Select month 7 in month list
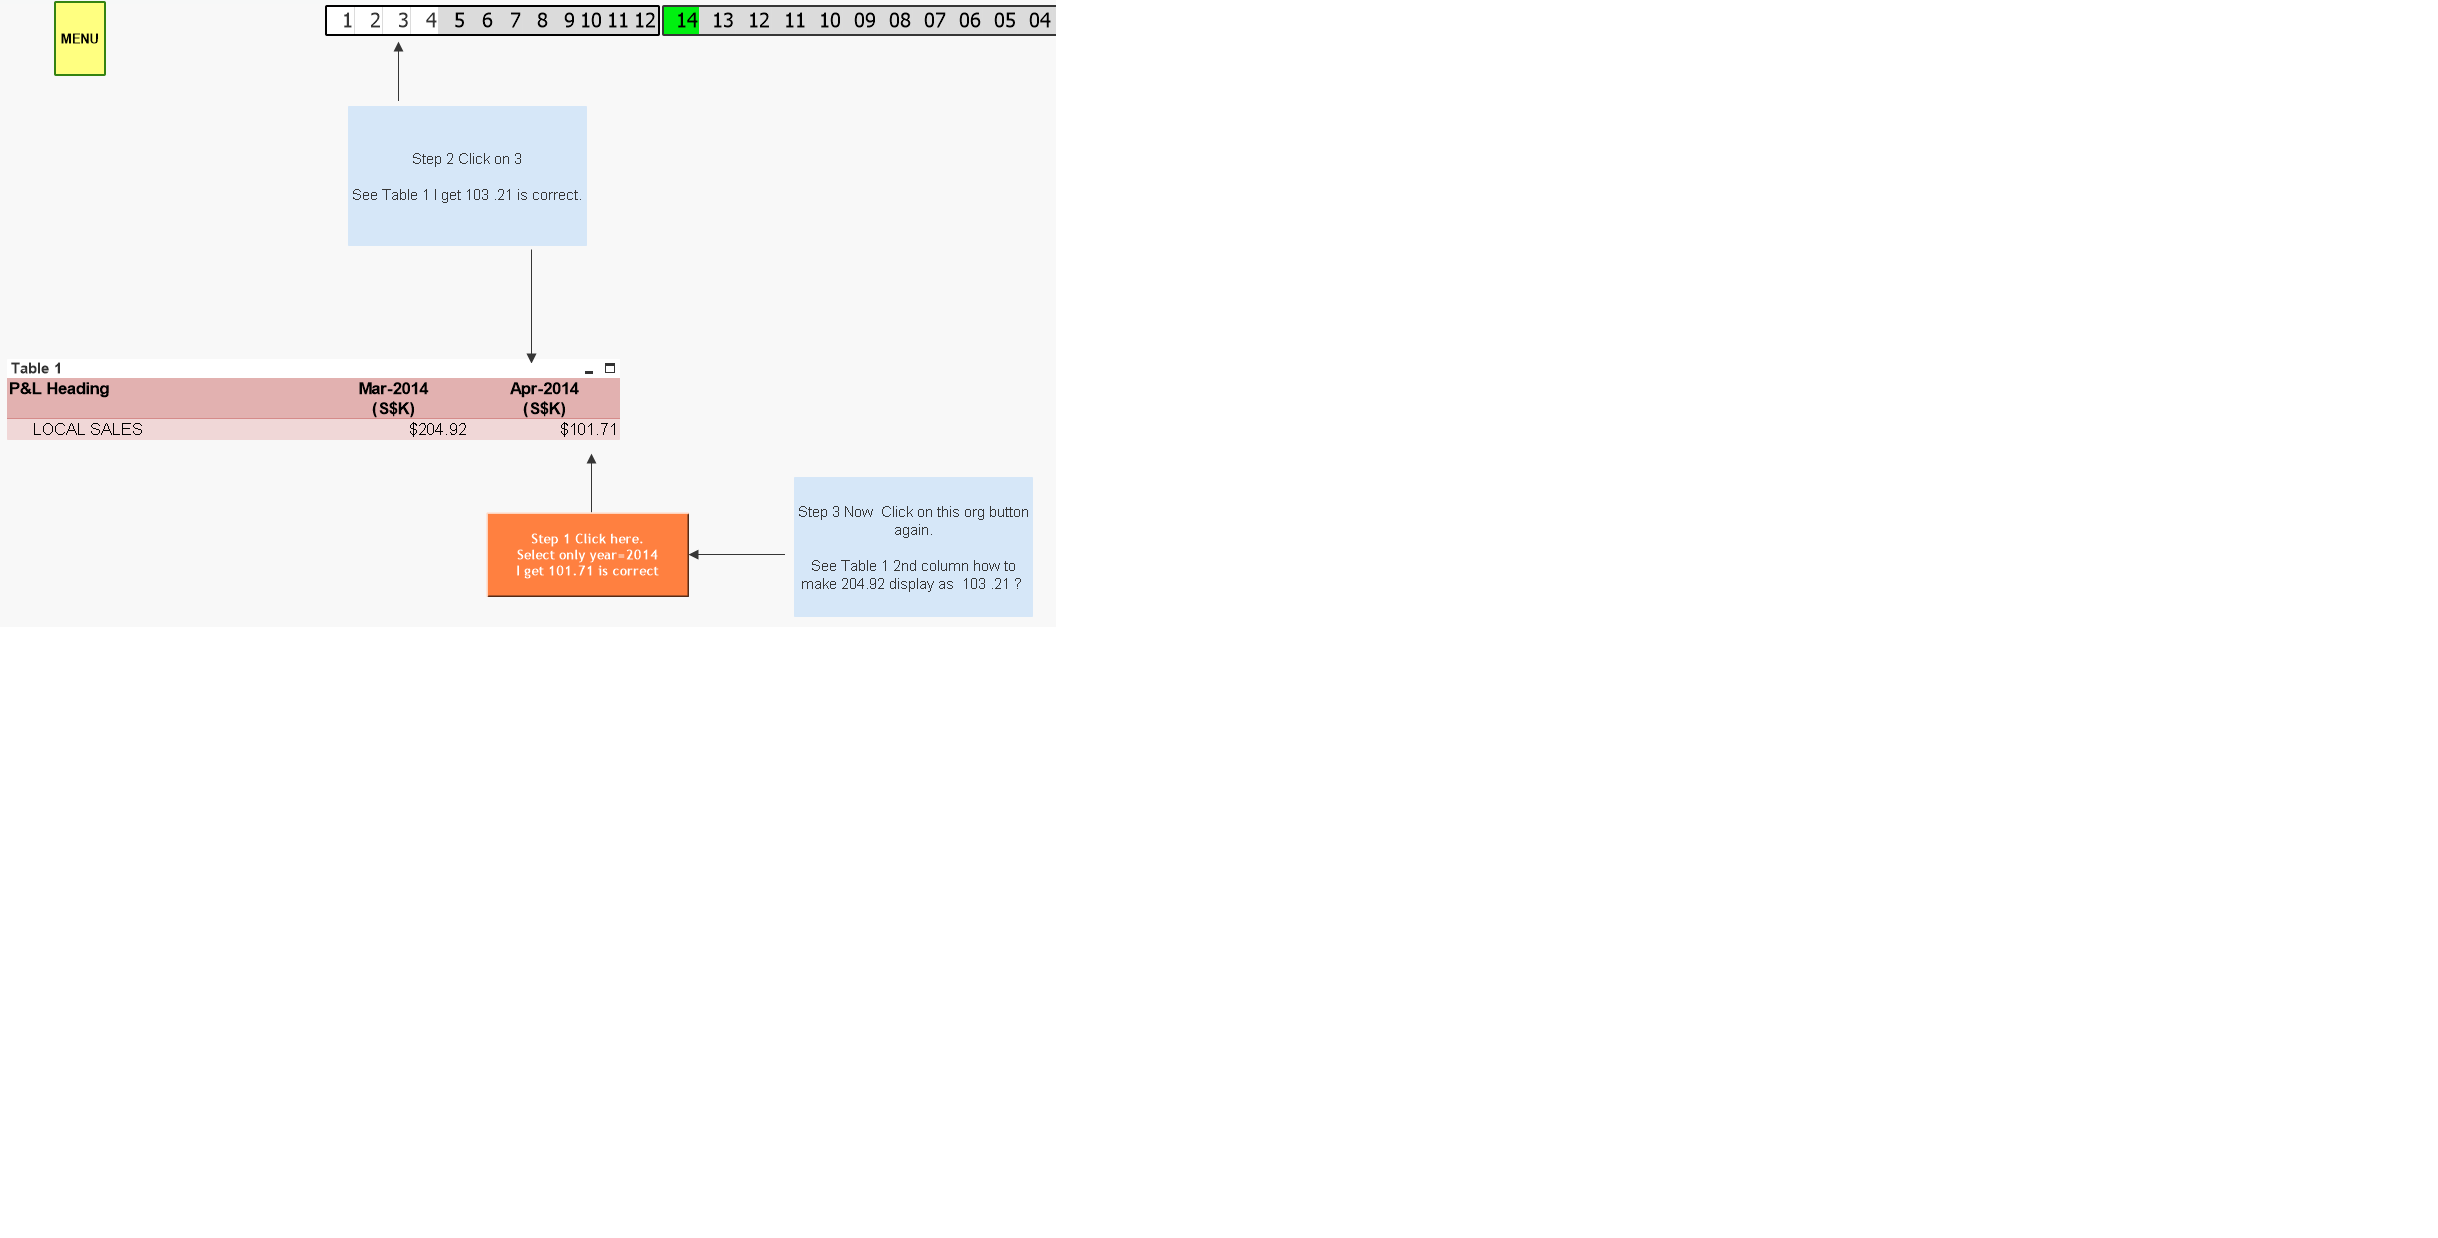The width and height of the screenshot is (2438, 1238). pyautogui.click(x=515, y=20)
